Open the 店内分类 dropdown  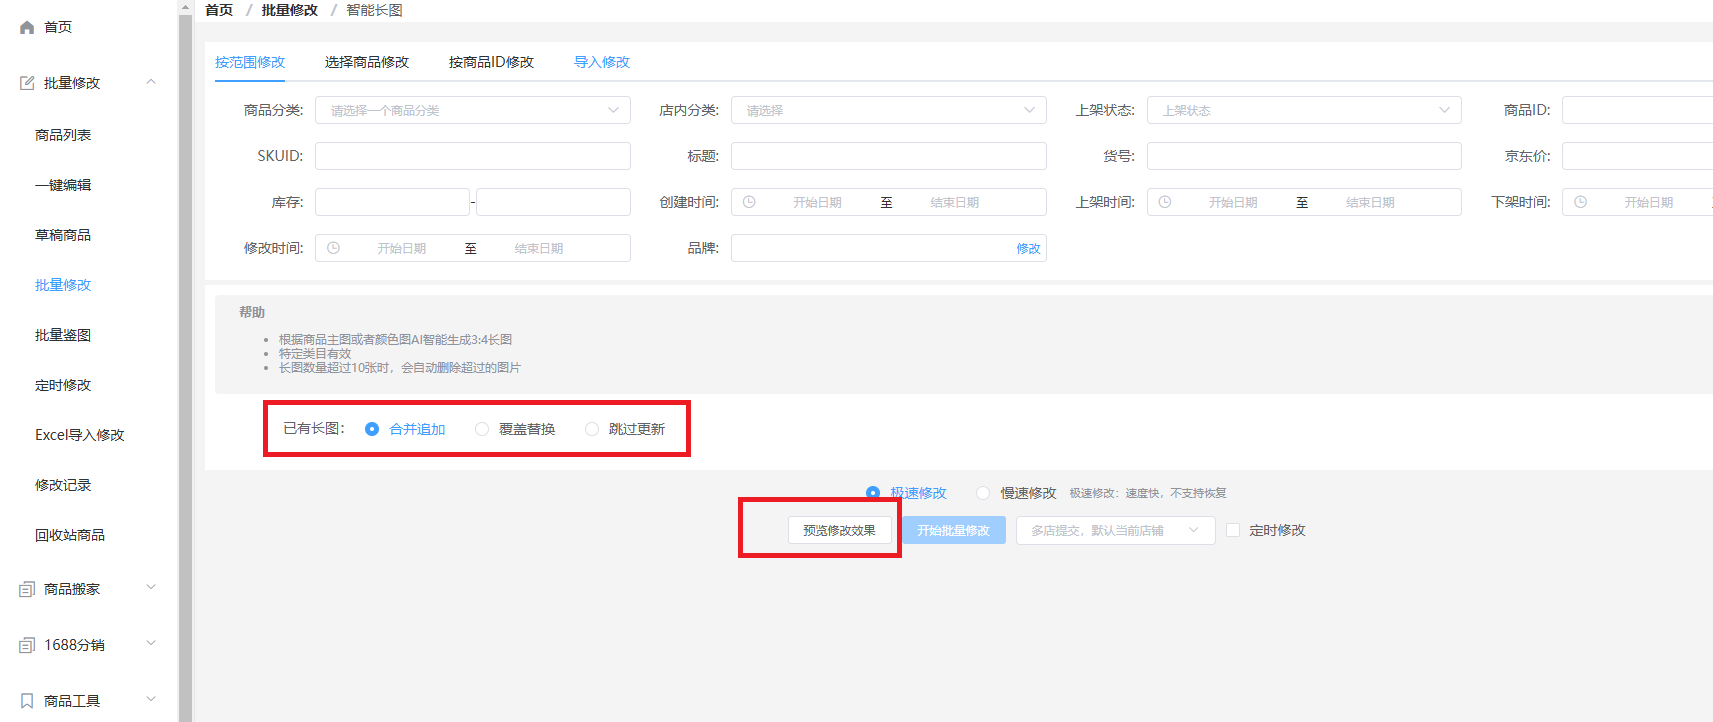click(x=889, y=110)
